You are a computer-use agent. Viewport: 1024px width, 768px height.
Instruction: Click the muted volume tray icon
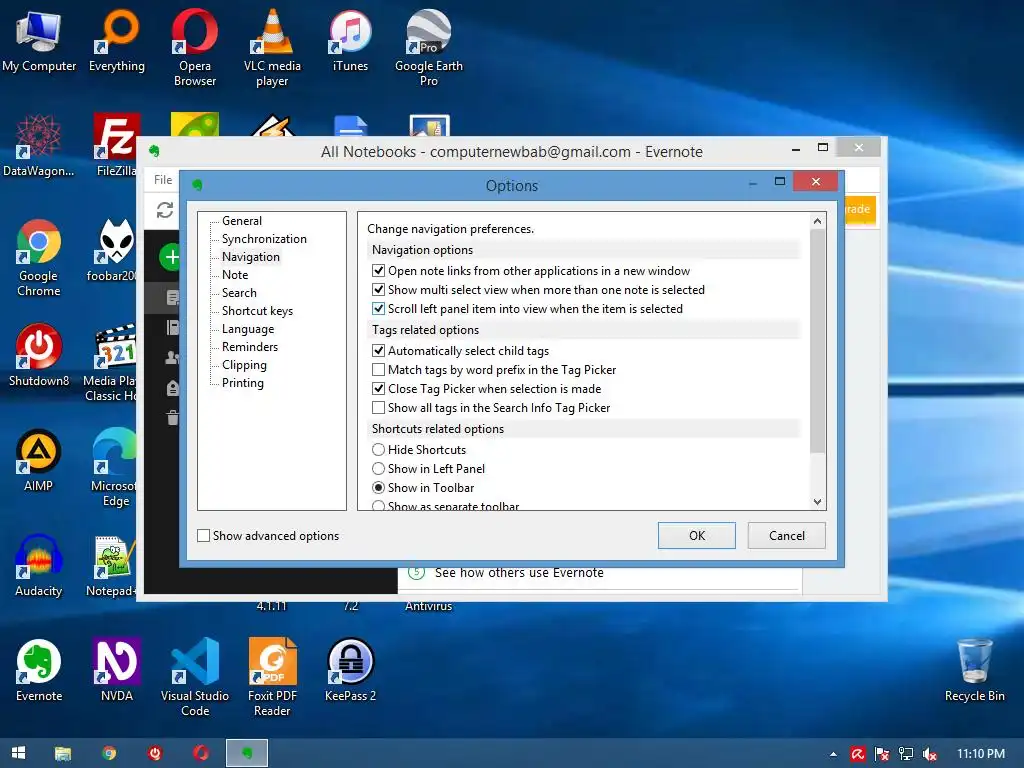point(929,754)
